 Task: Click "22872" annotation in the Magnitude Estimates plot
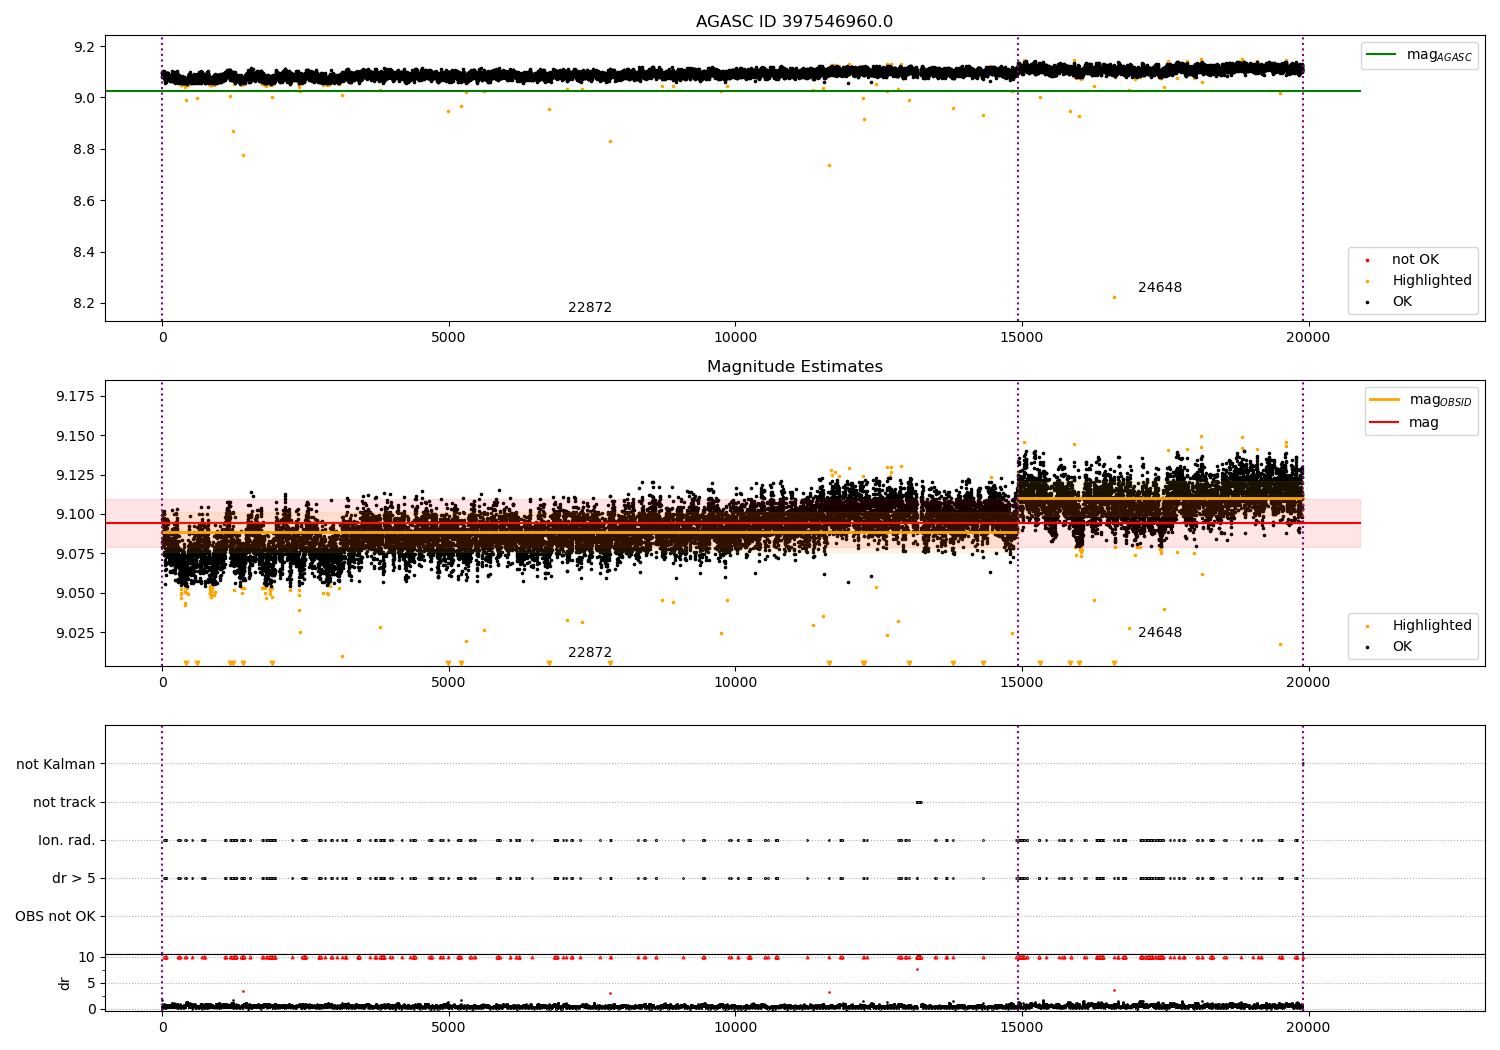[x=590, y=653]
